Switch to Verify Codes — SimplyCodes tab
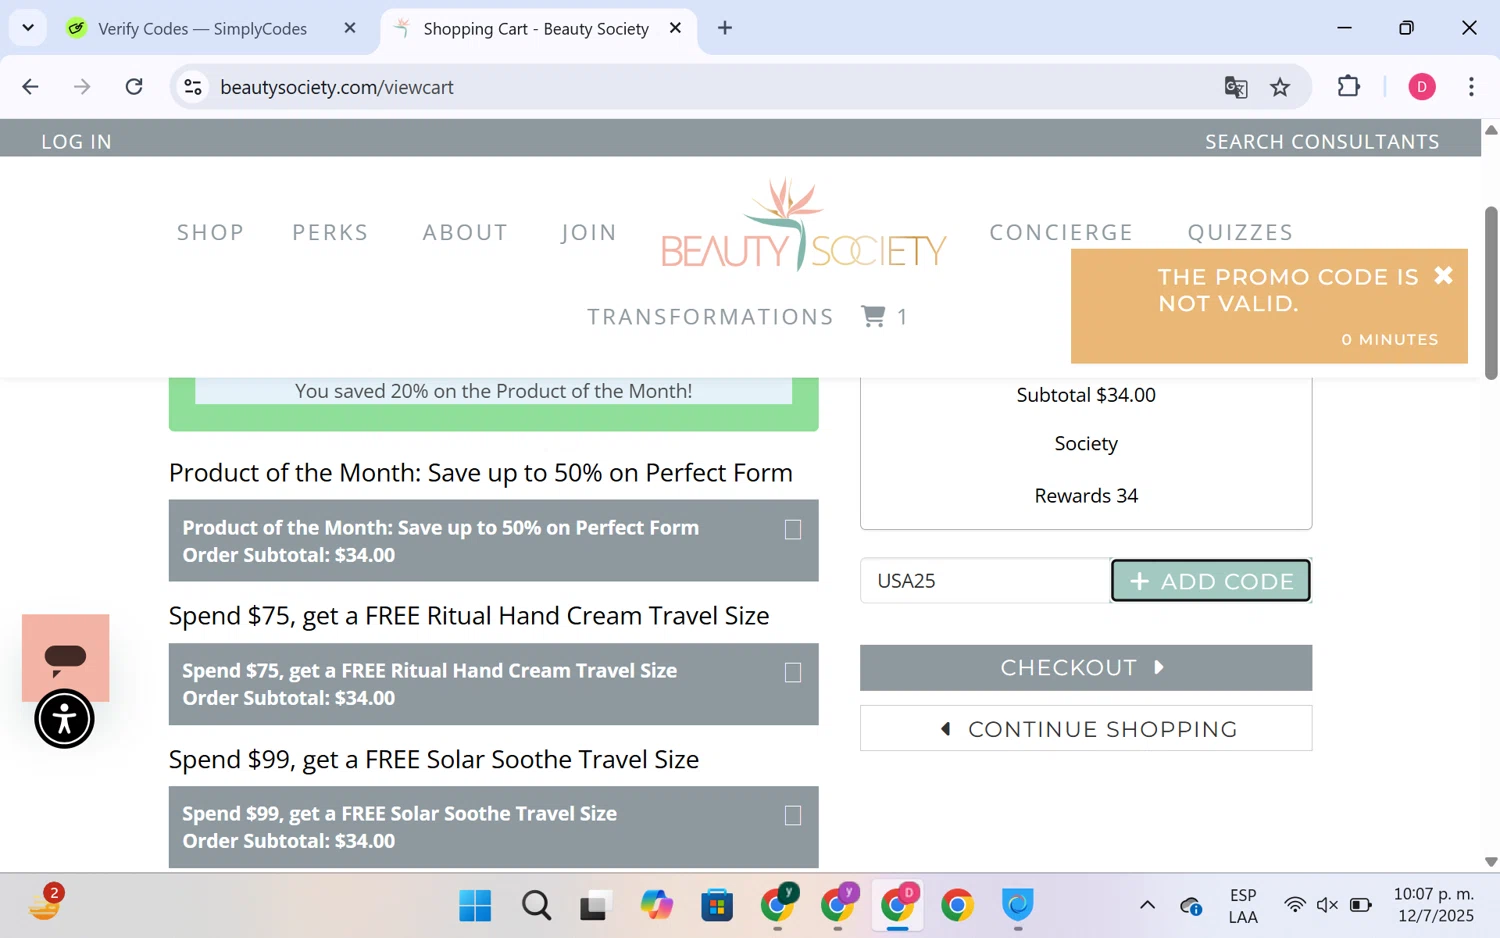 coord(202,29)
